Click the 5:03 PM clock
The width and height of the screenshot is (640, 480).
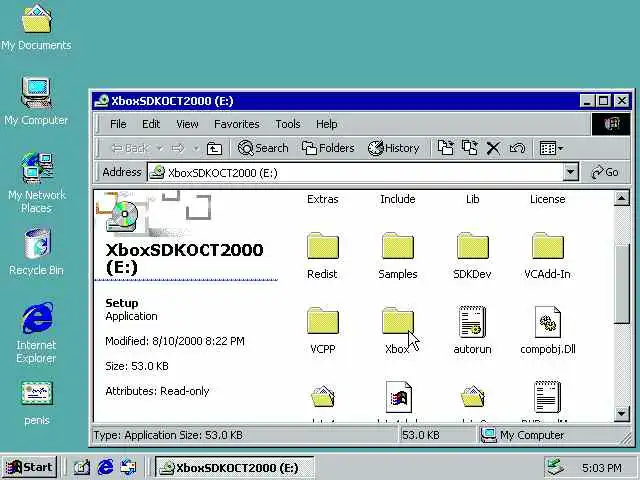(602, 467)
